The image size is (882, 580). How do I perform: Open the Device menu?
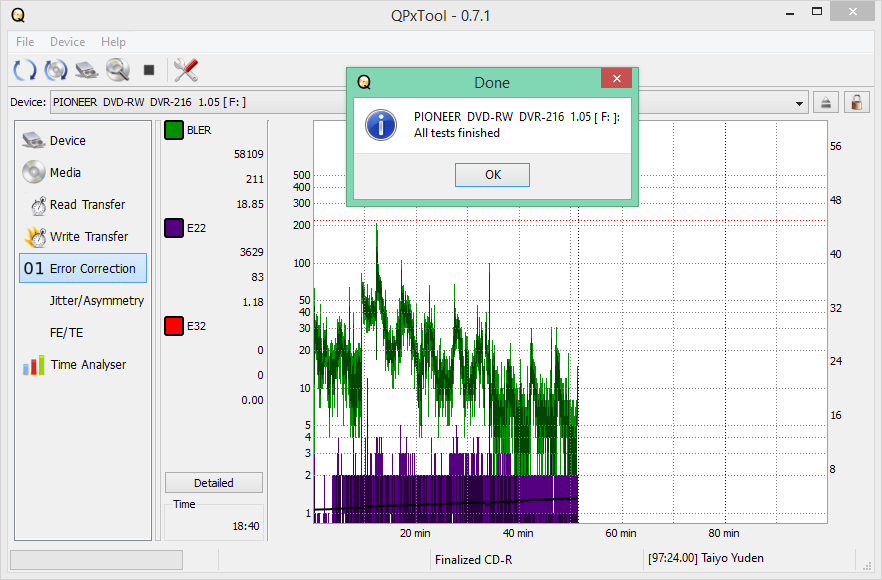pyautogui.click(x=68, y=42)
